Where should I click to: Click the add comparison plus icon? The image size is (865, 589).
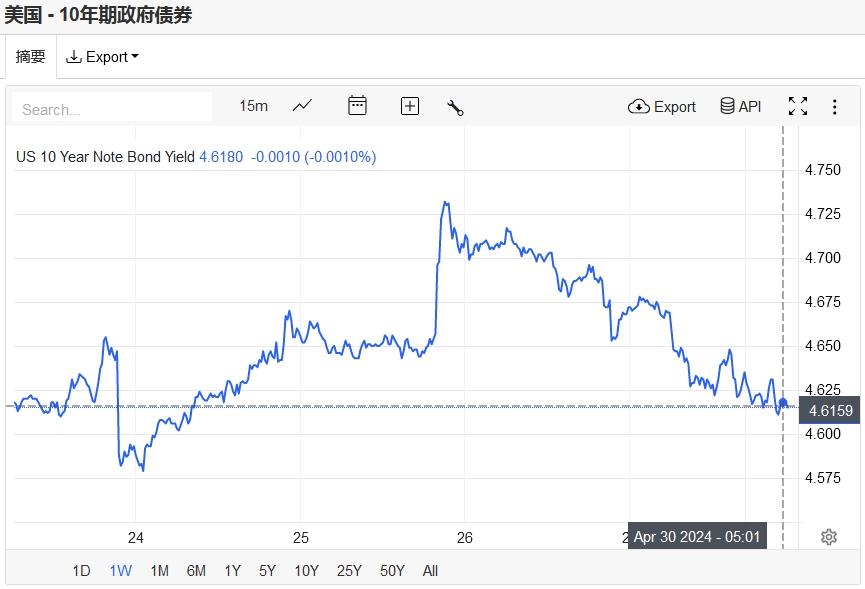[x=410, y=106]
